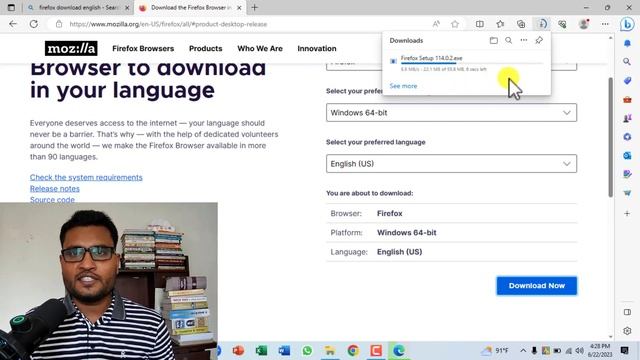Open WhatsApp from the taskbar

click(x=307, y=351)
